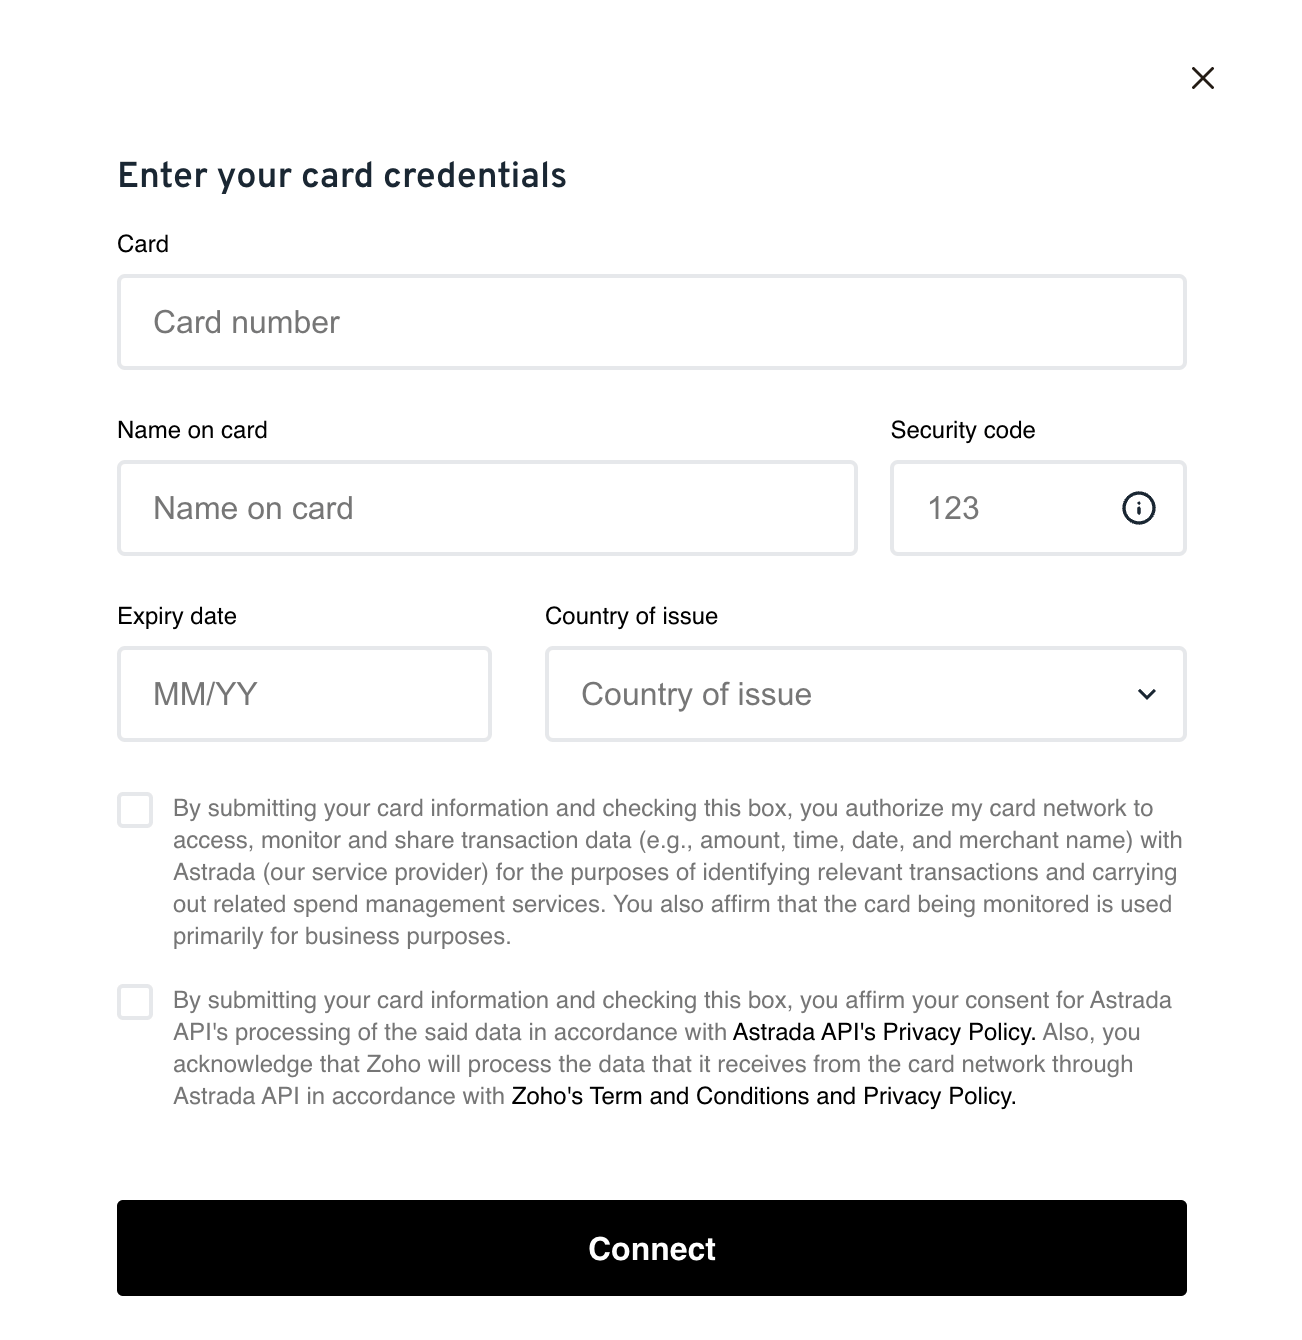Image resolution: width=1302 pixels, height=1340 pixels.
Task: Focus the Card number input field
Action: [x=651, y=322]
